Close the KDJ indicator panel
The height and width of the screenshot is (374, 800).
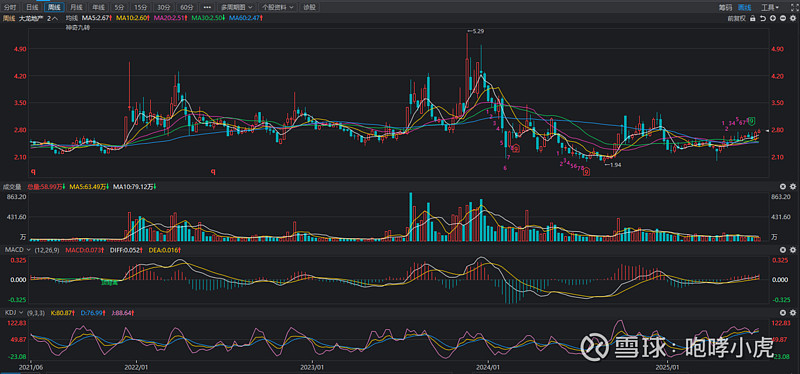[783, 312]
